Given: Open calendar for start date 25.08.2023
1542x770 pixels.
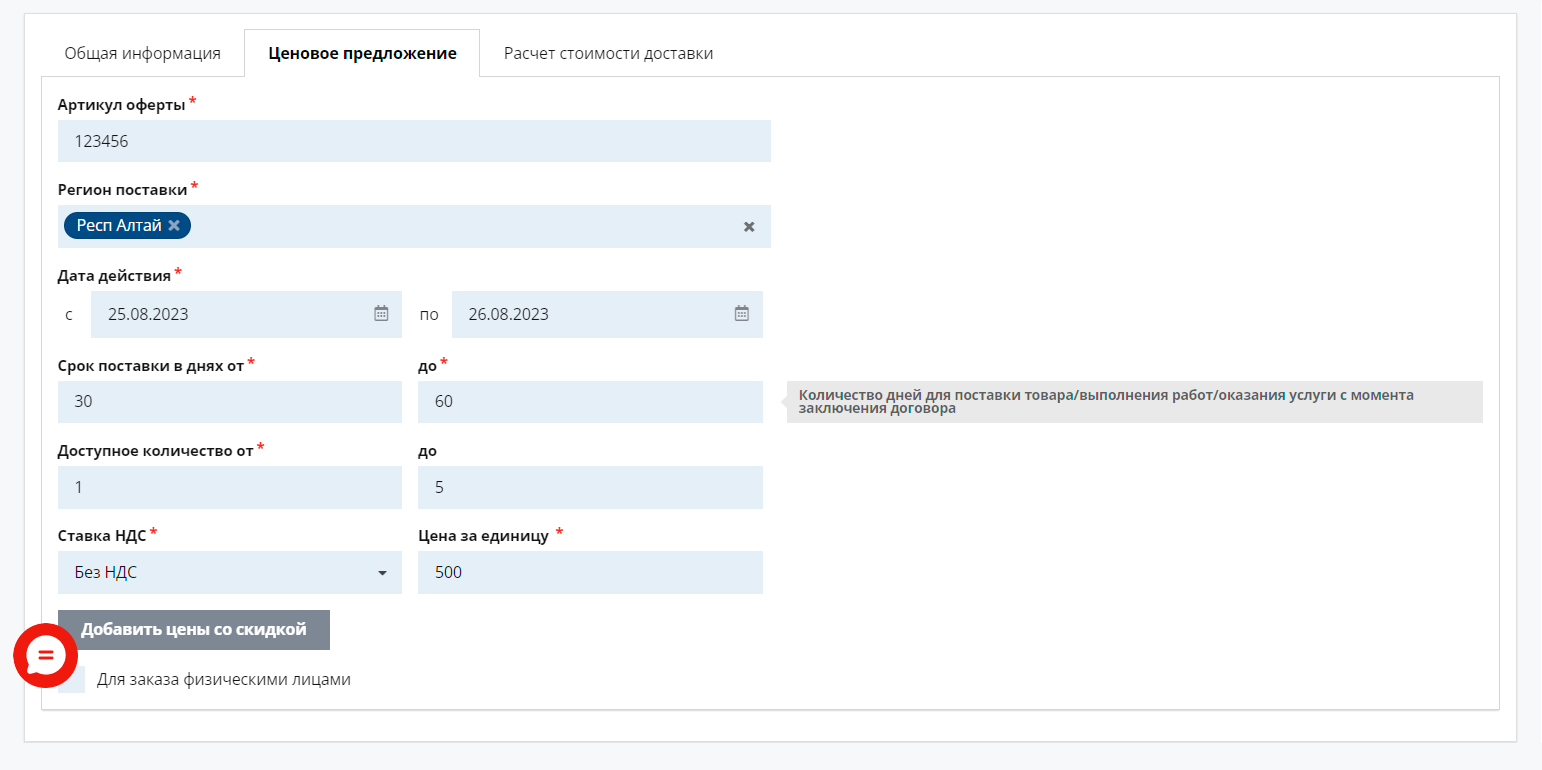Looking at the screenshot, I should pos(381,314).
